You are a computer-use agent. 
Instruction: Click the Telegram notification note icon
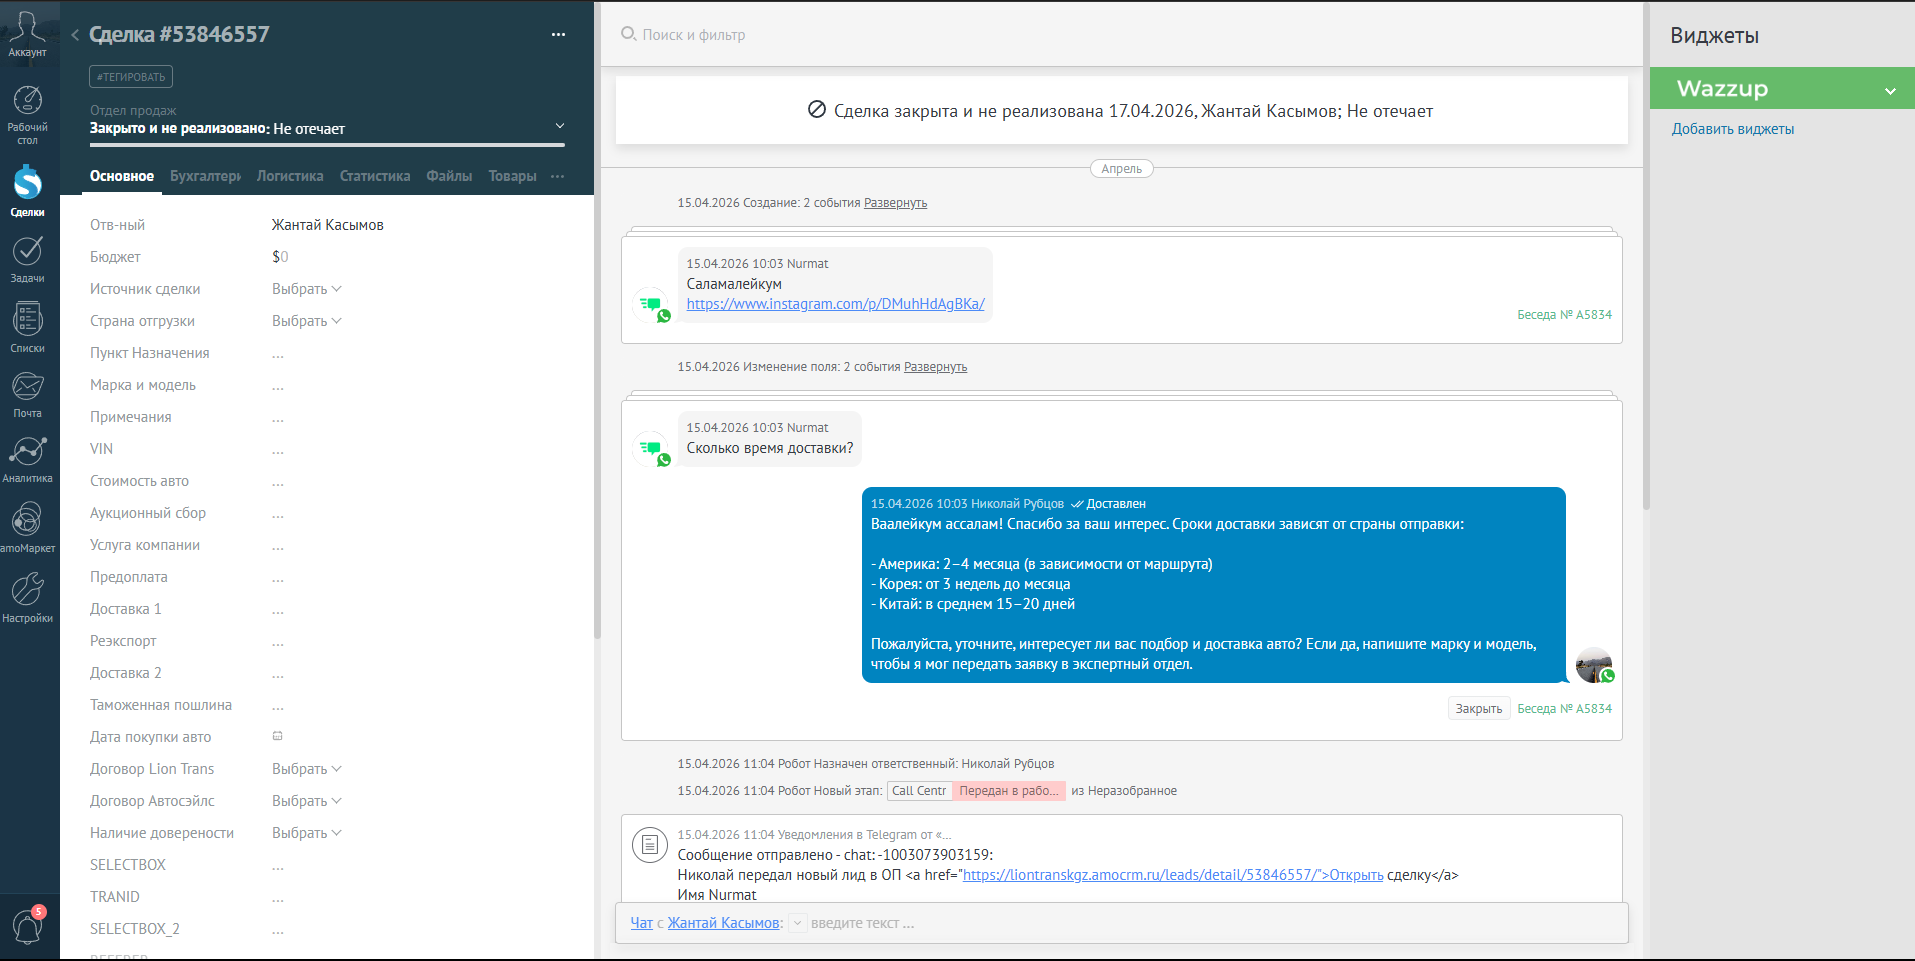[x=650, y=845]
